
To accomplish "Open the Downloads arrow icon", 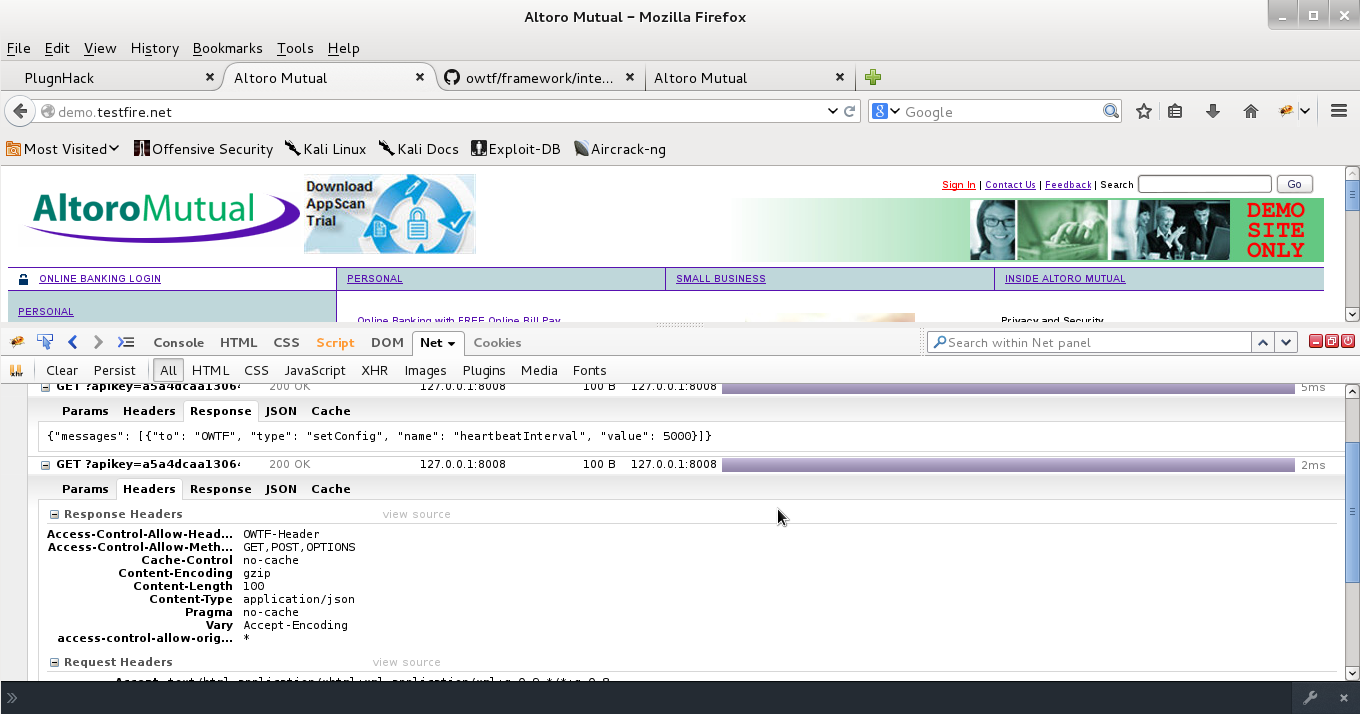I will click(x=1213, y=112).
